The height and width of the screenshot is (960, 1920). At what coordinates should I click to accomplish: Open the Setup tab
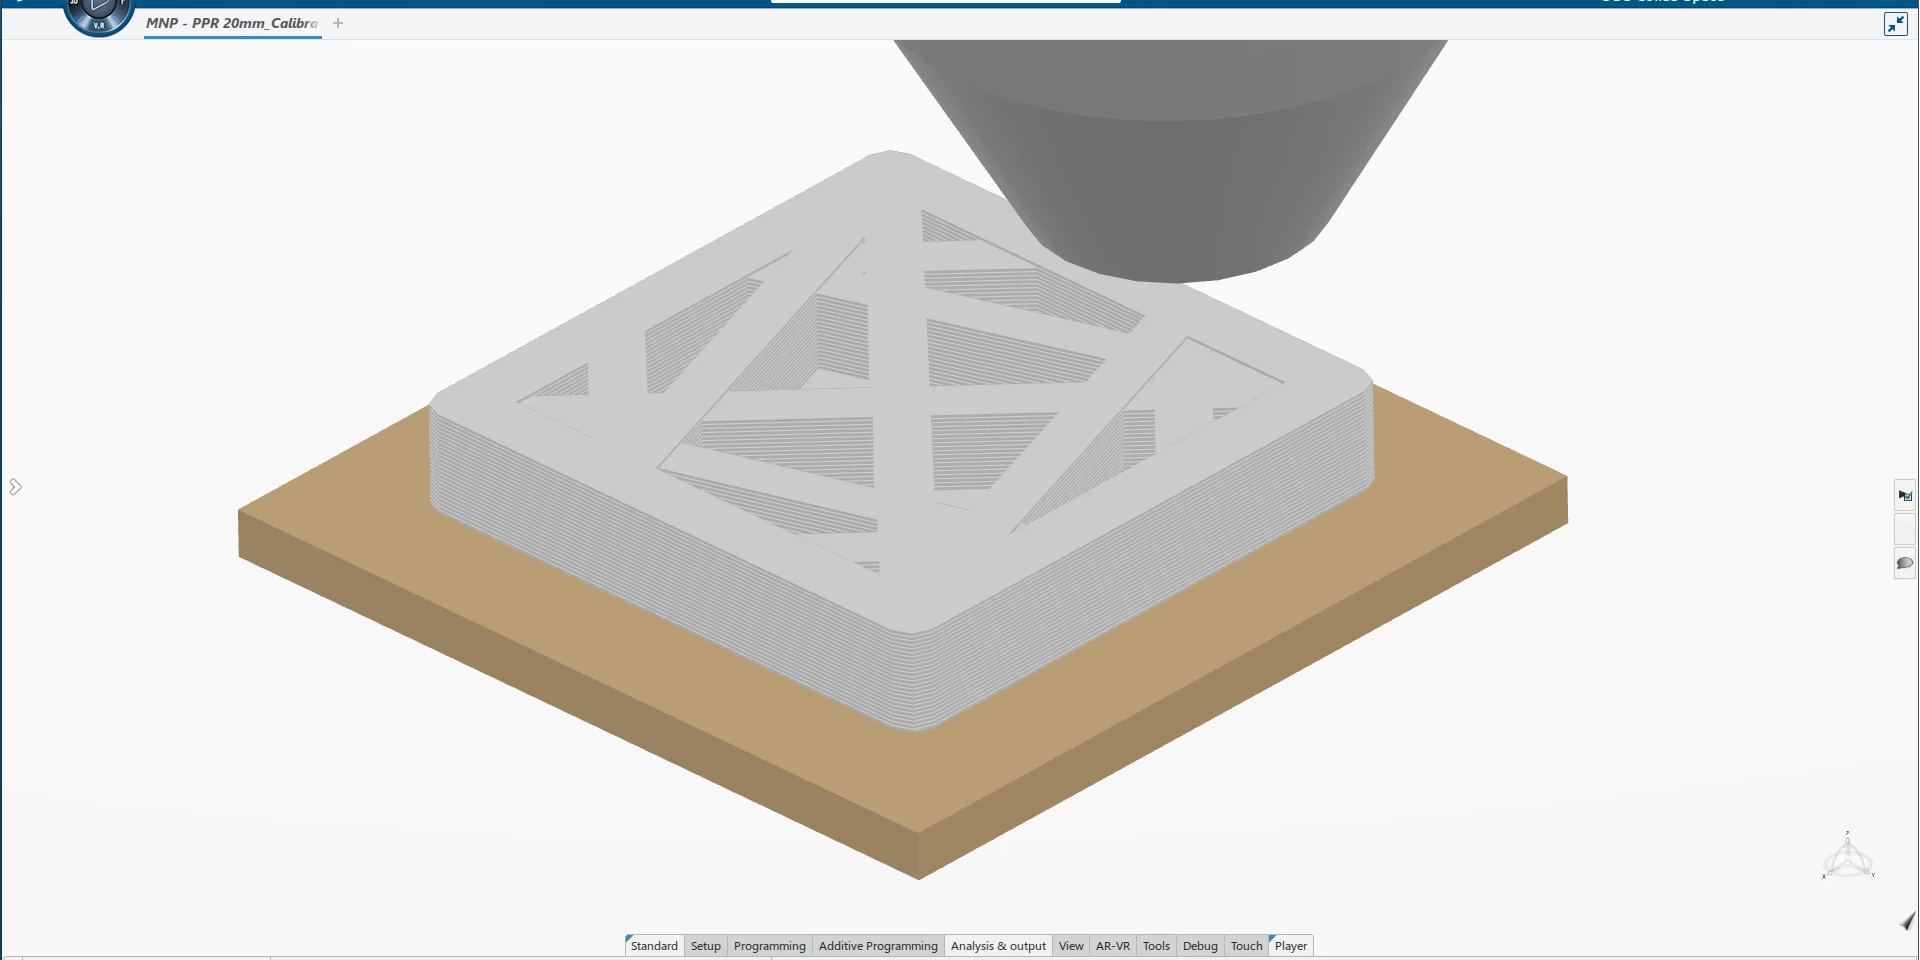[x=705, y=946]
